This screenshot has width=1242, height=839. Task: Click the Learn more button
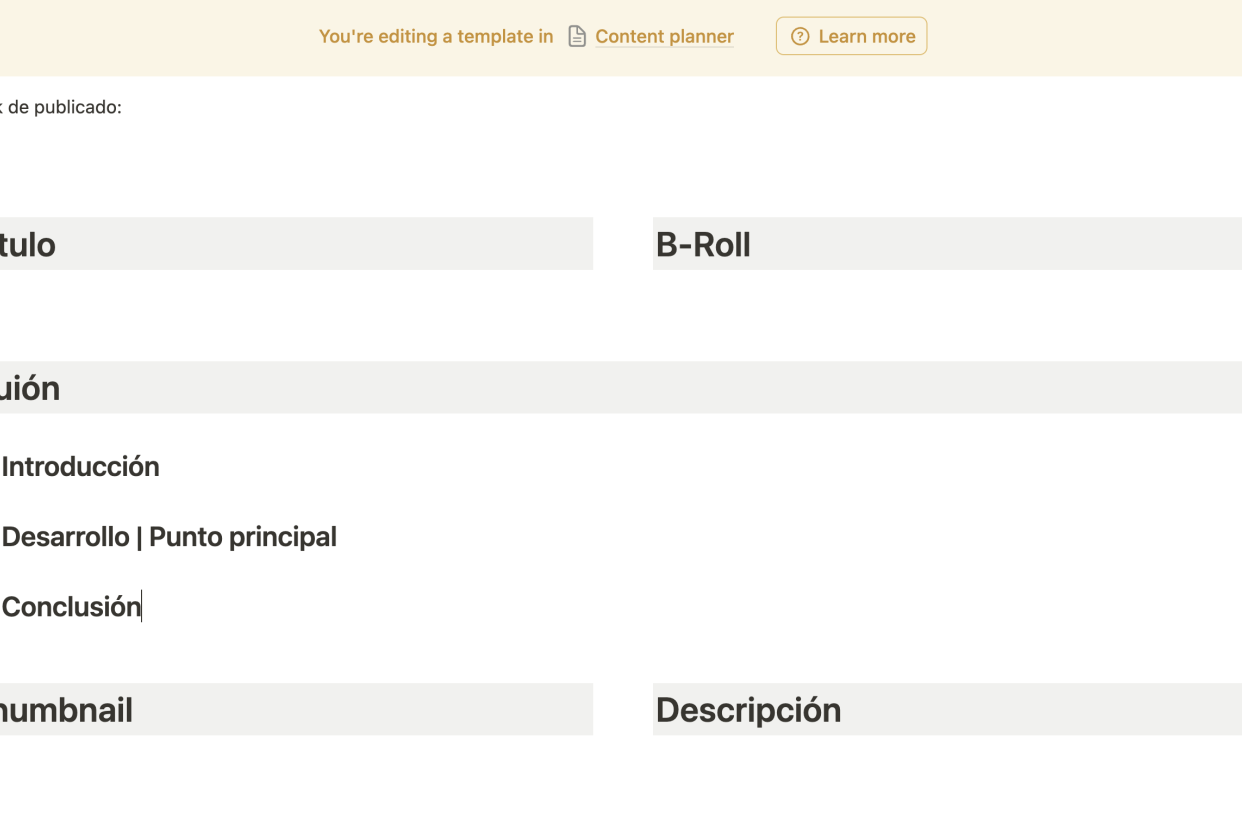(x=851, y=36)
